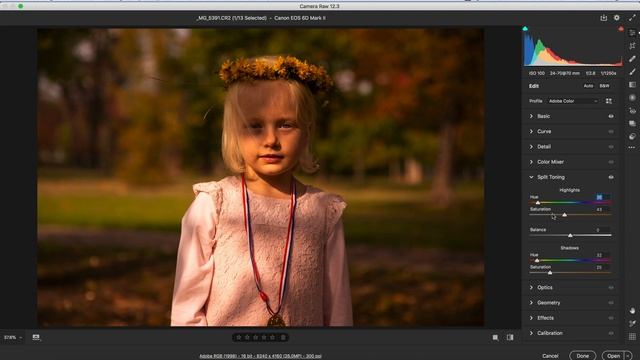Select the Edit panel icon in right toolbar
Image resolution: width=640 pixels, height=360 pixels.
[x=632, y=33]
